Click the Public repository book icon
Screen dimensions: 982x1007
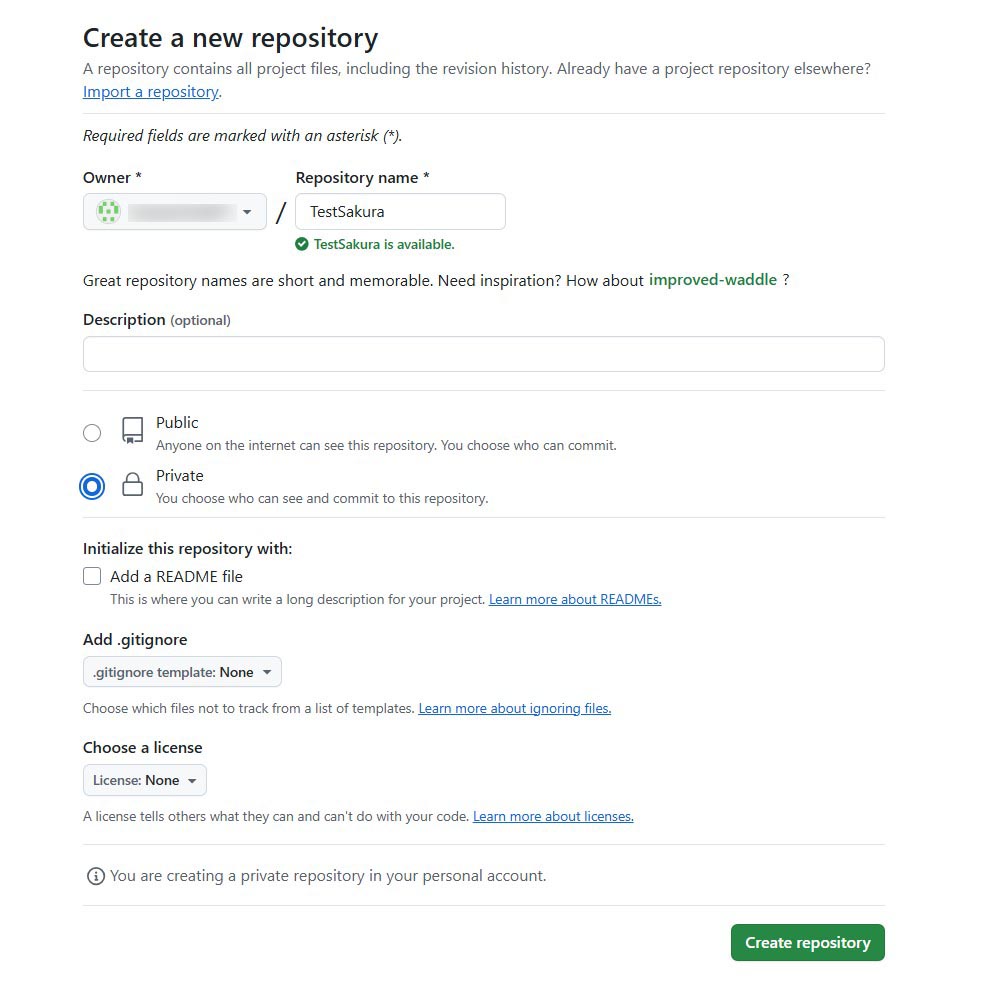[x=132, y=431]
